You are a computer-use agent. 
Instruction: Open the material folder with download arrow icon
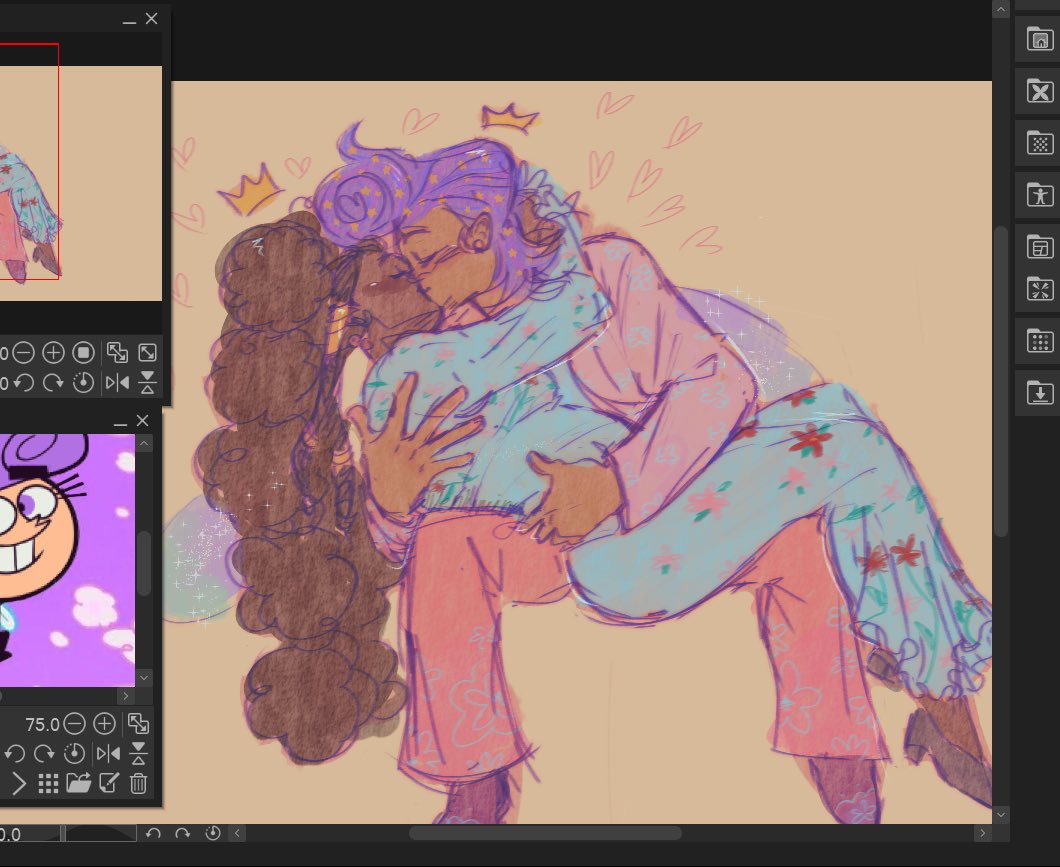tap(1040, 393)
